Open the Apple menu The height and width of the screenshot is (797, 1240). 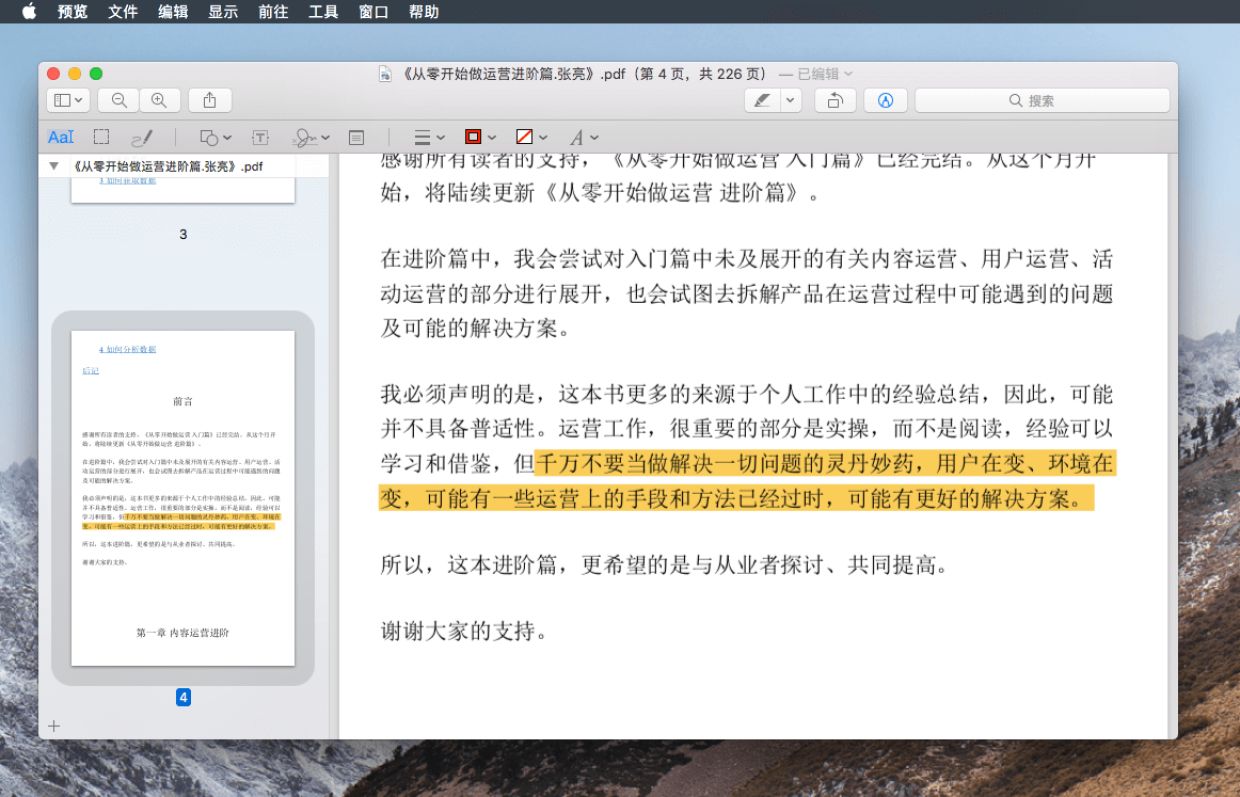click(x=28, y=12)
